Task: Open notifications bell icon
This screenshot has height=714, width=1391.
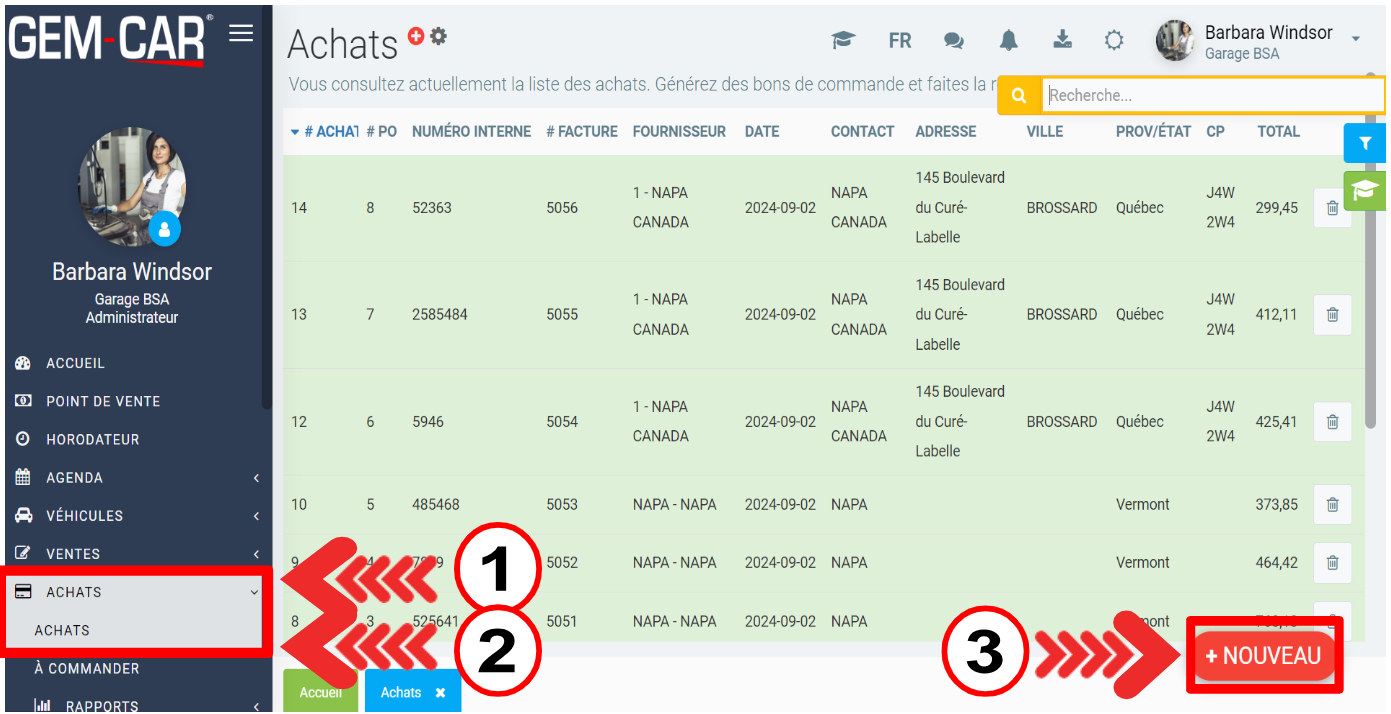Action: tap(1009, 40)
